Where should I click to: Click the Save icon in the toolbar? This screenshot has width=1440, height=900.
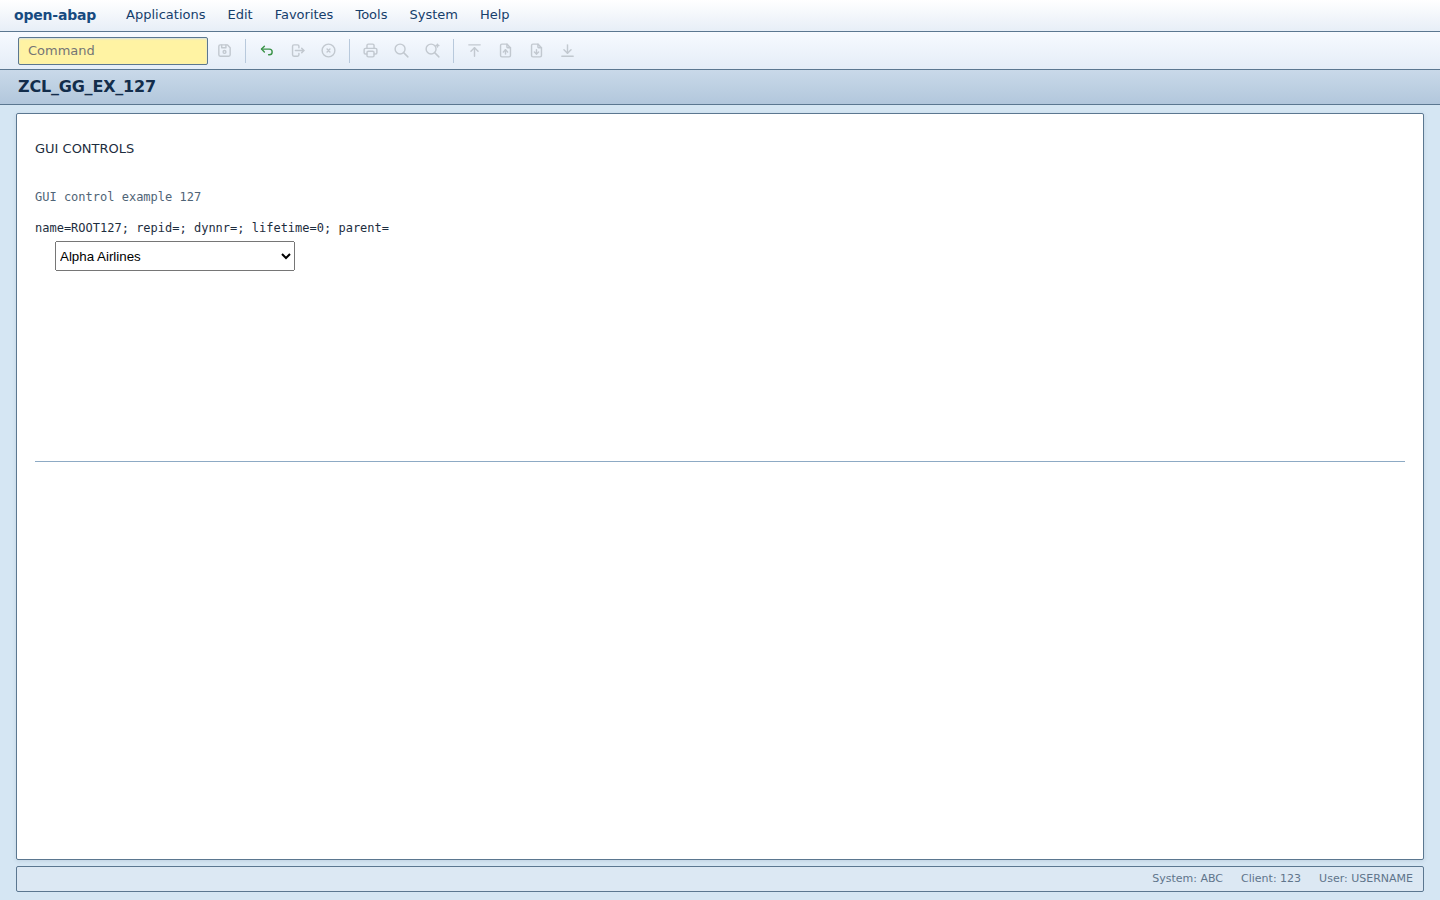tap(225, 51)
